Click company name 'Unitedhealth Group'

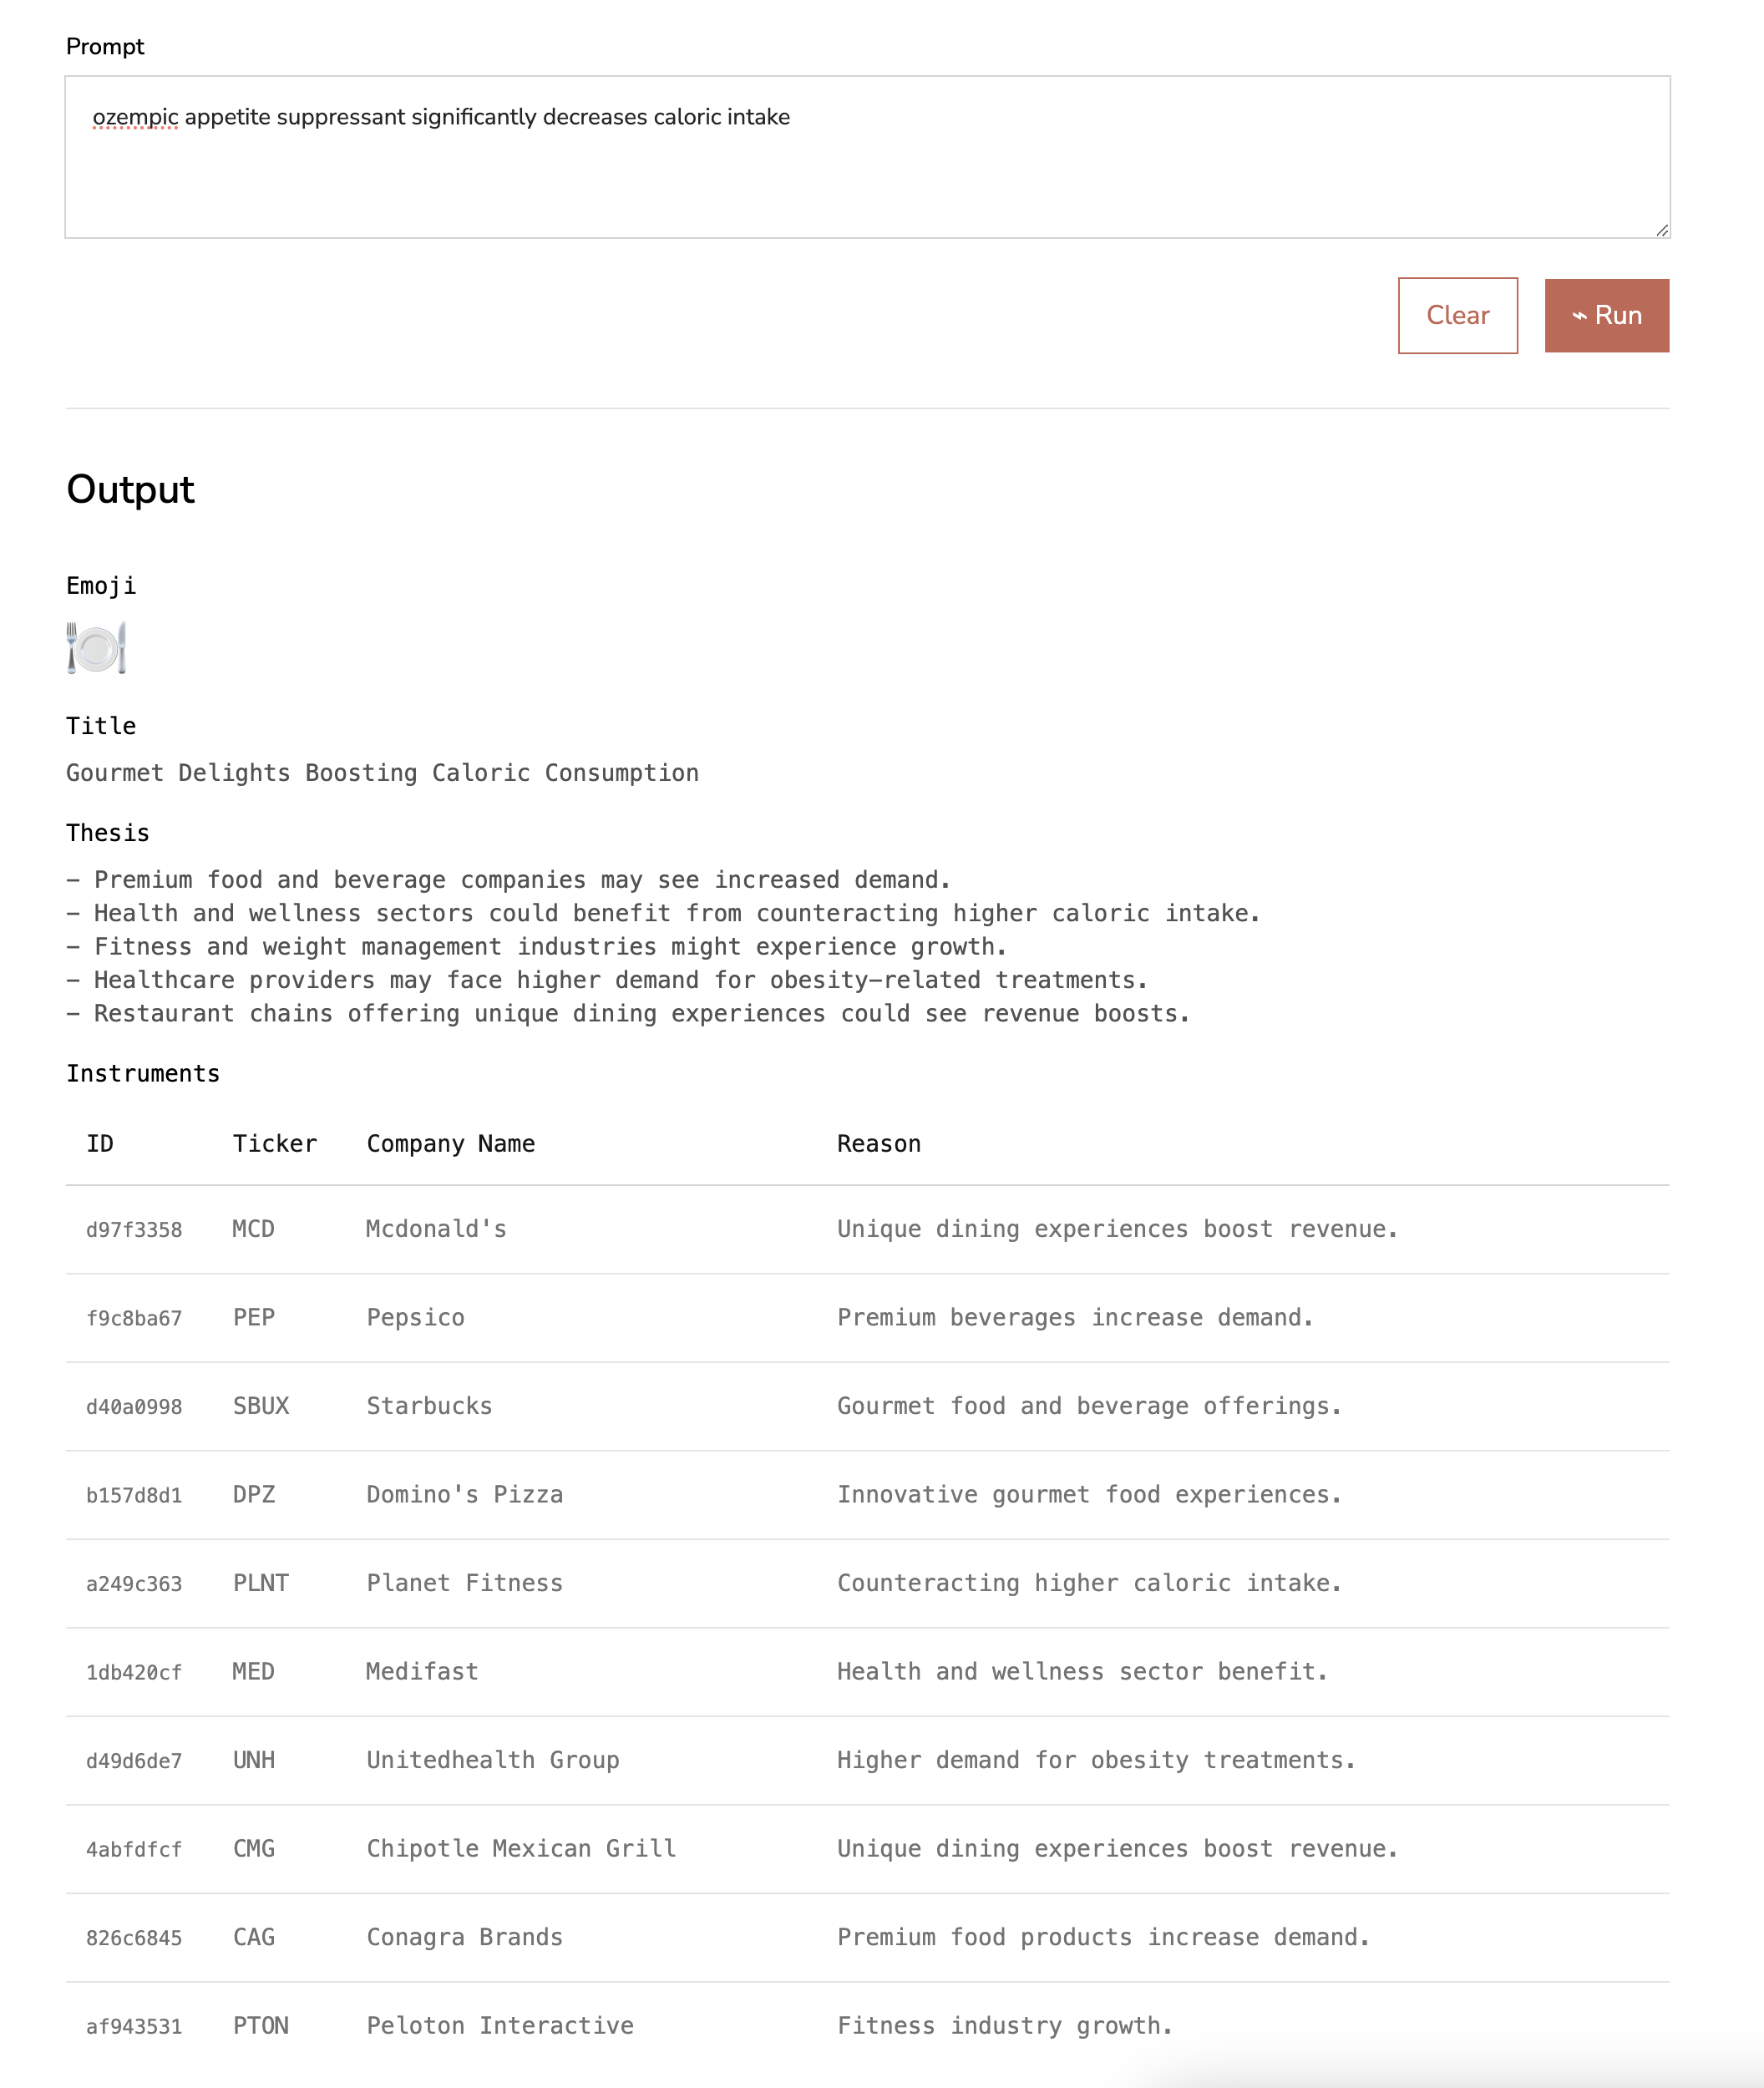(492, 1760)
